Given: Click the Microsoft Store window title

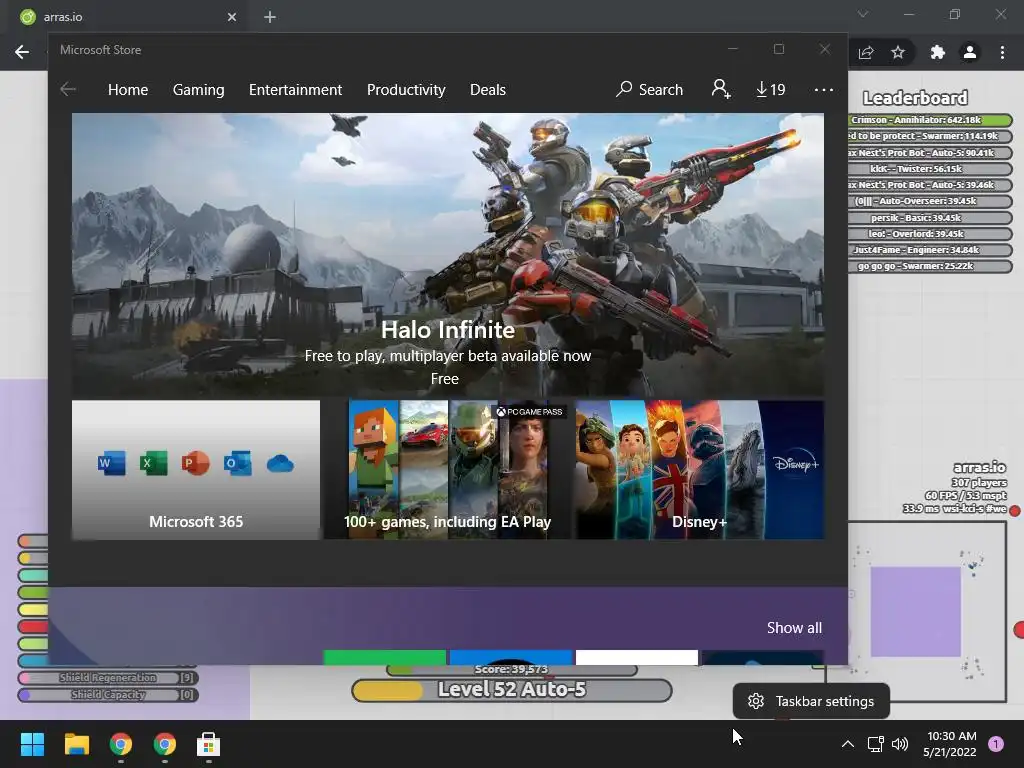Looking at the screenshot, I should 101,50.
